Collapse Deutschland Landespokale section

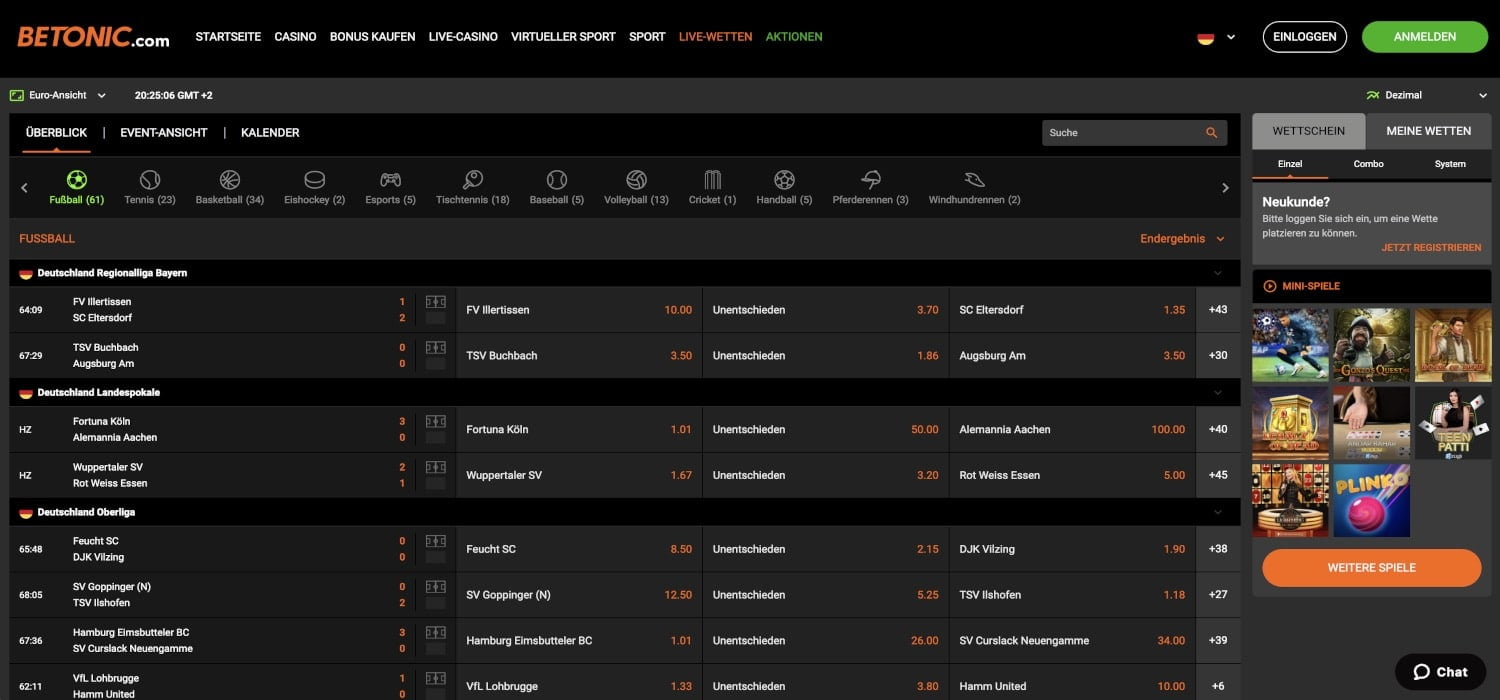1217,393
